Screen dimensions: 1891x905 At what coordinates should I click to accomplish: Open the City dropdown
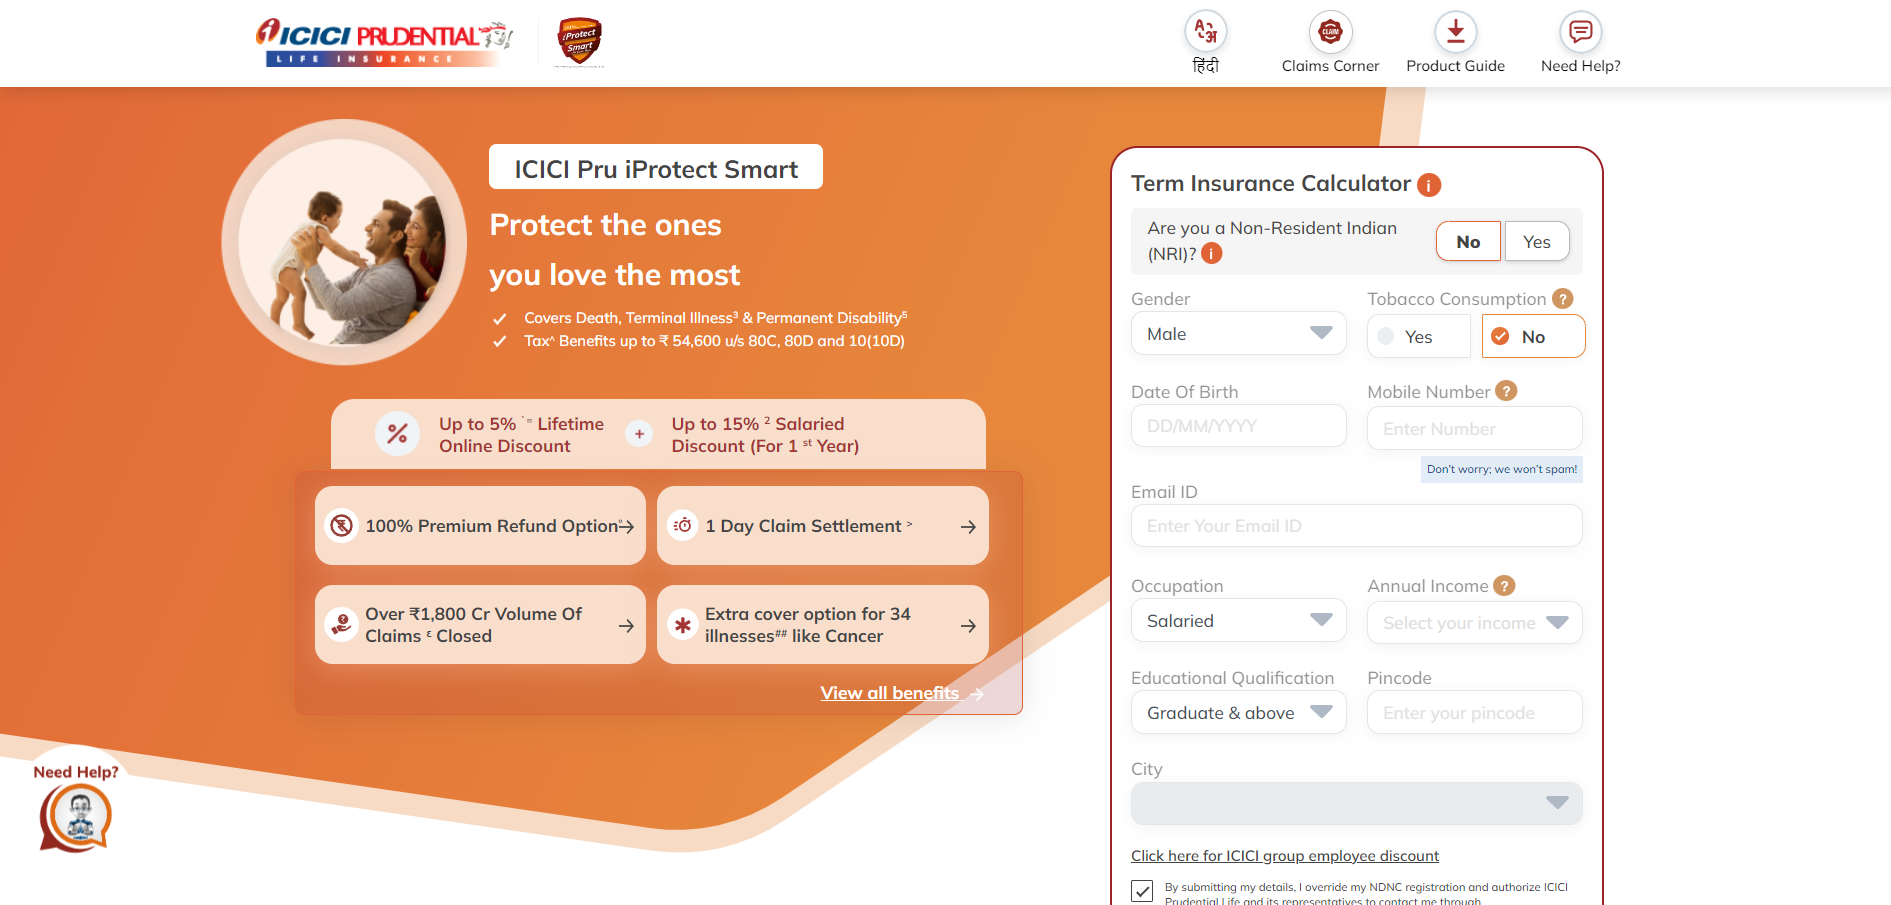tap(1356, 803)
